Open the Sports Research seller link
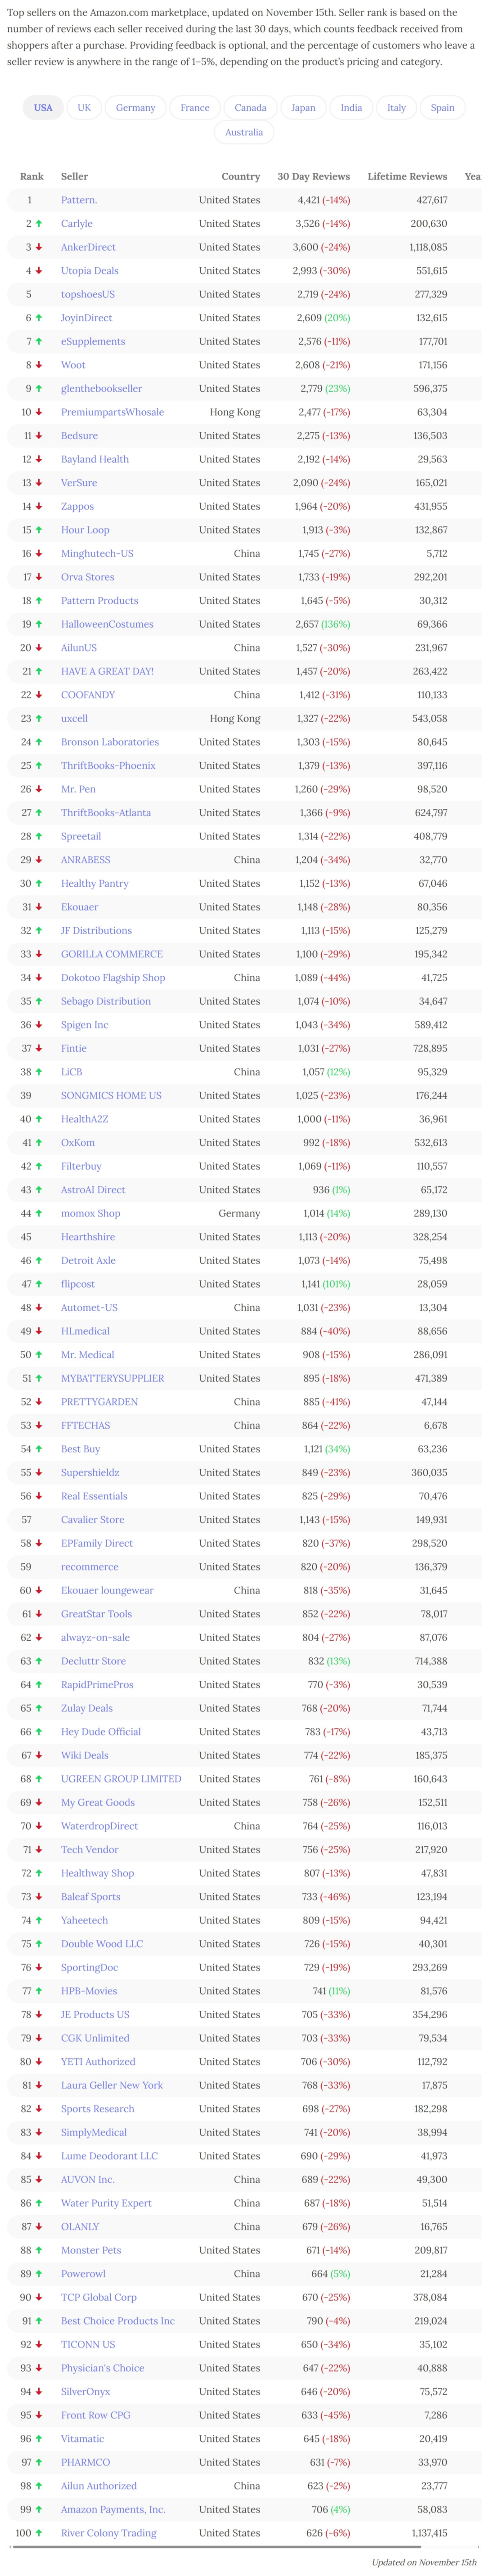 [98, 2109]
